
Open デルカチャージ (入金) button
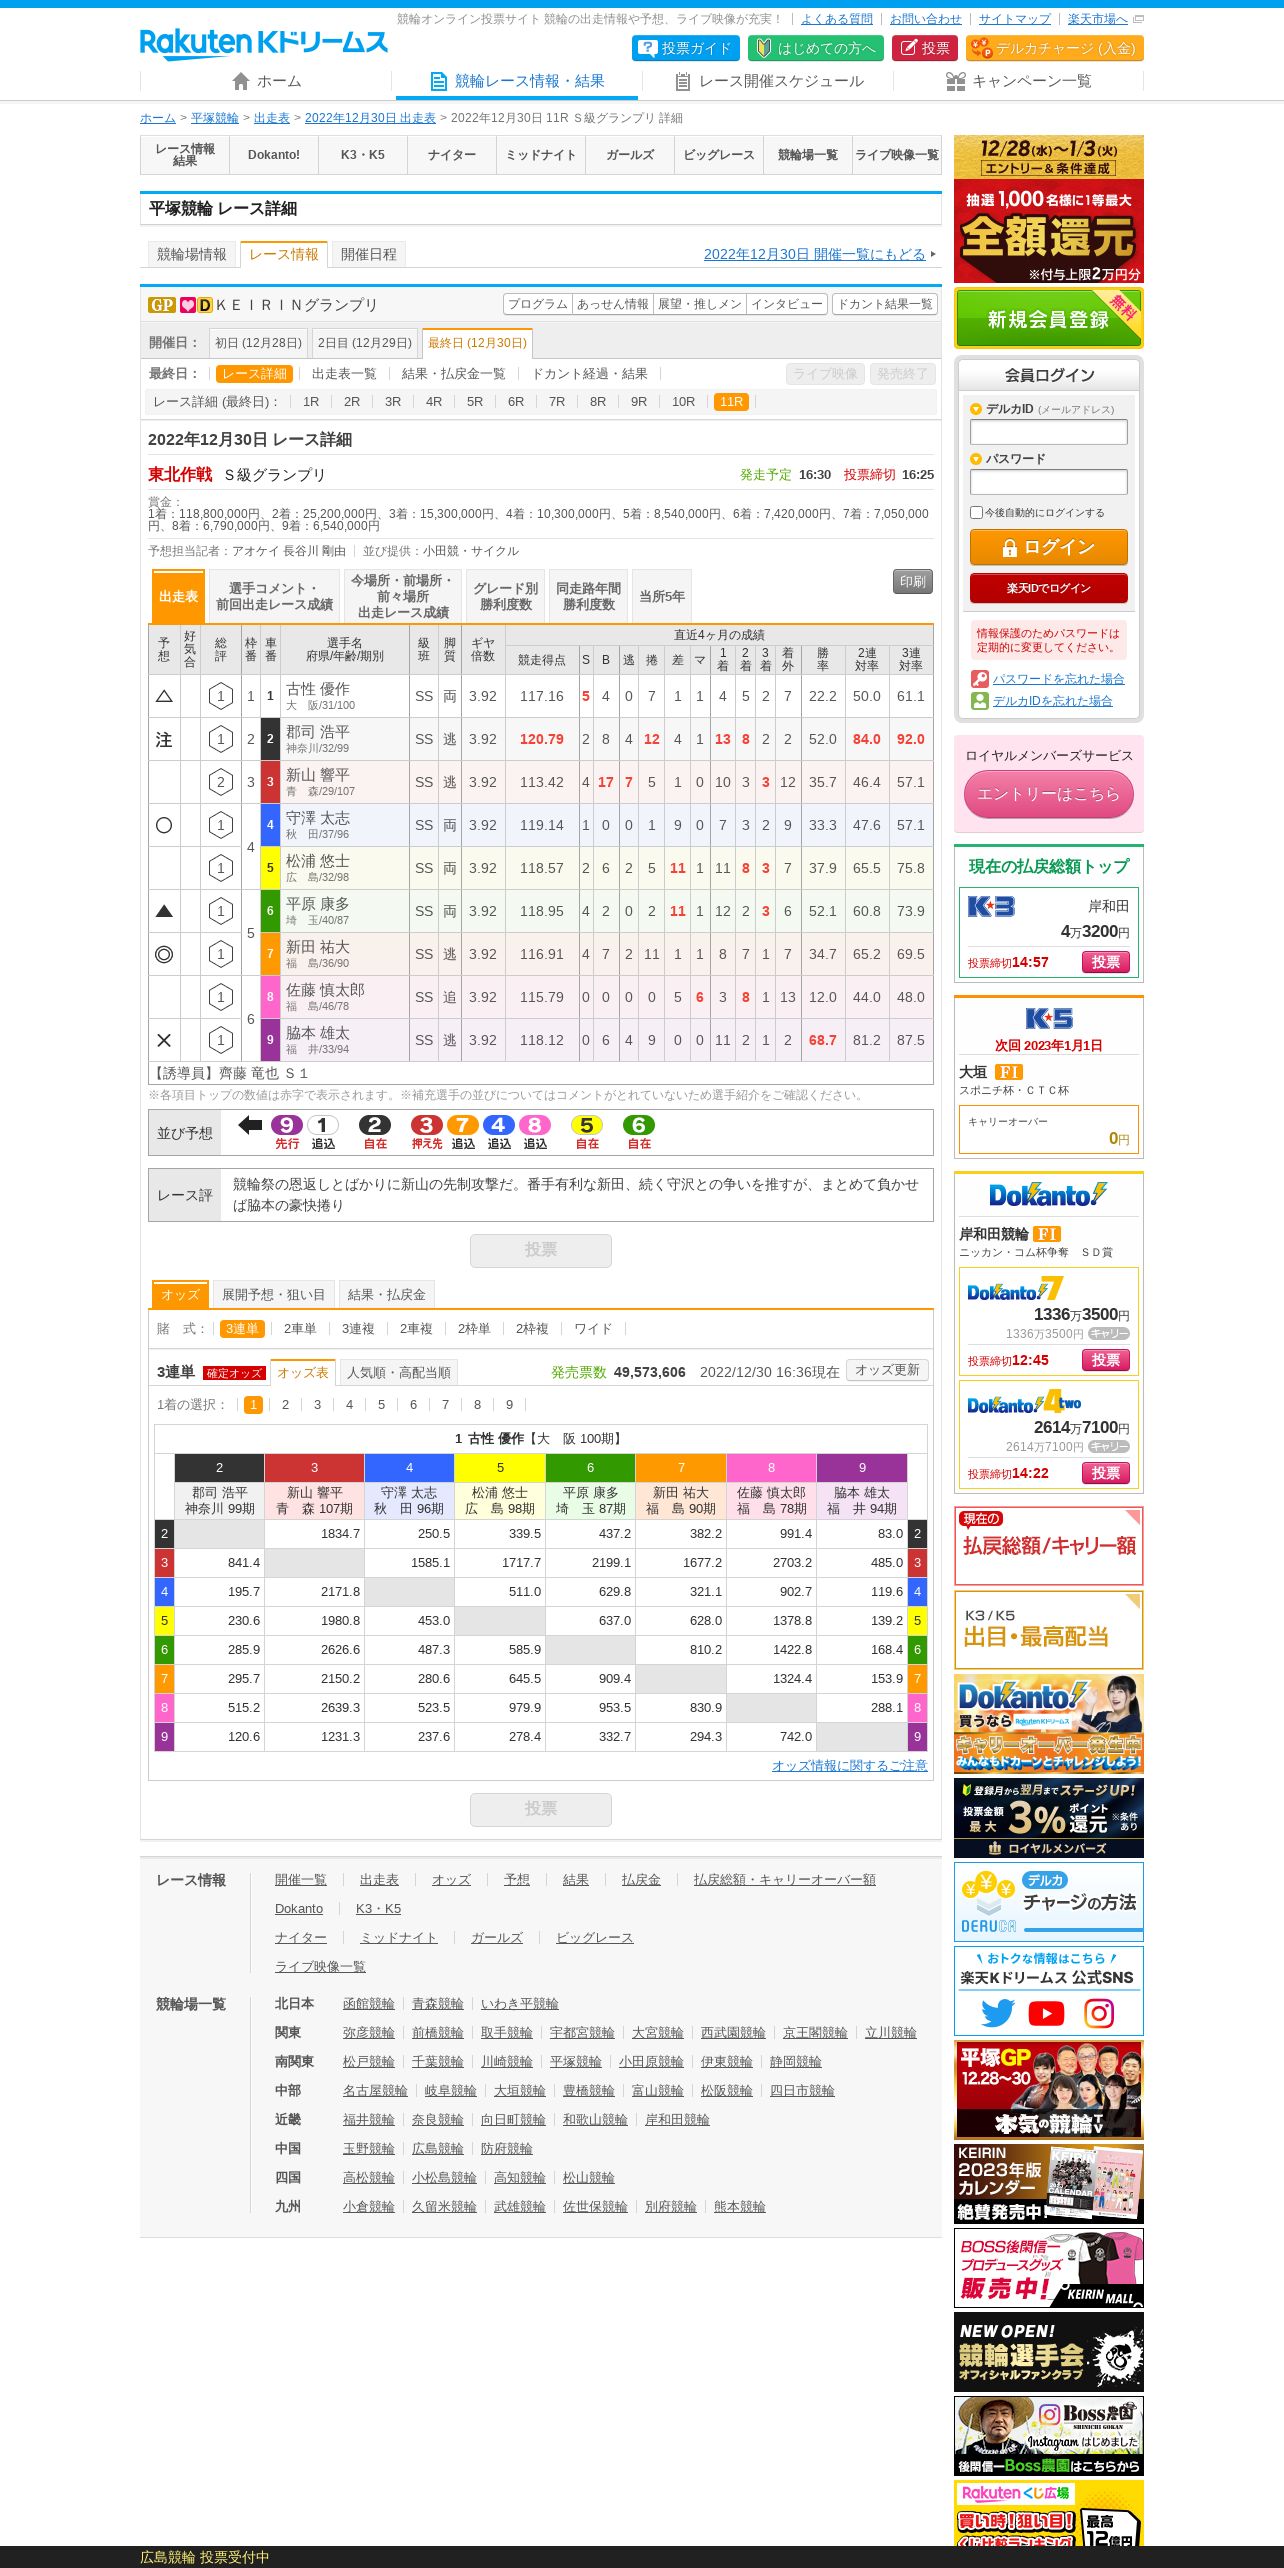tap(1054, 48)
